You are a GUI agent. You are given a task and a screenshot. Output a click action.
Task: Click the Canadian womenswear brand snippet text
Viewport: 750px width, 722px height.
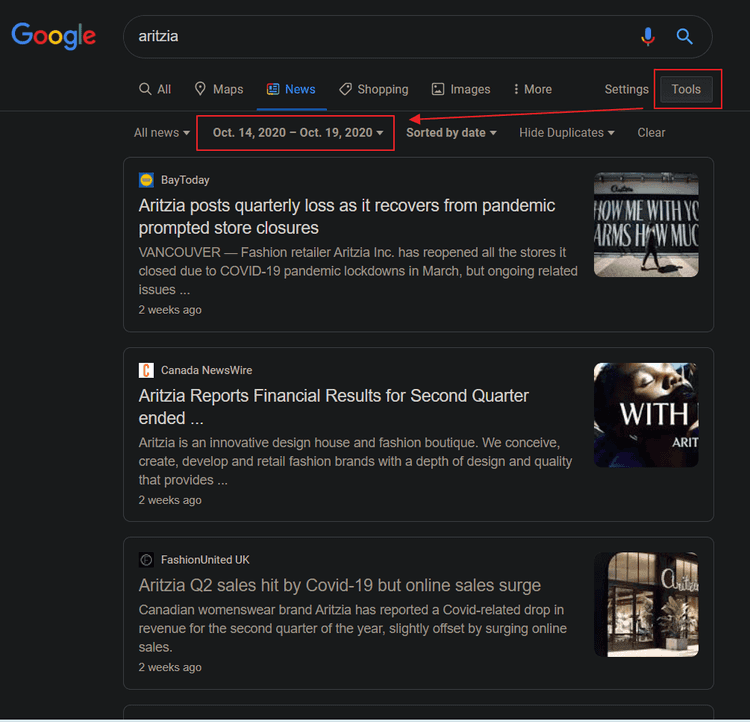(x=353, y=628)
